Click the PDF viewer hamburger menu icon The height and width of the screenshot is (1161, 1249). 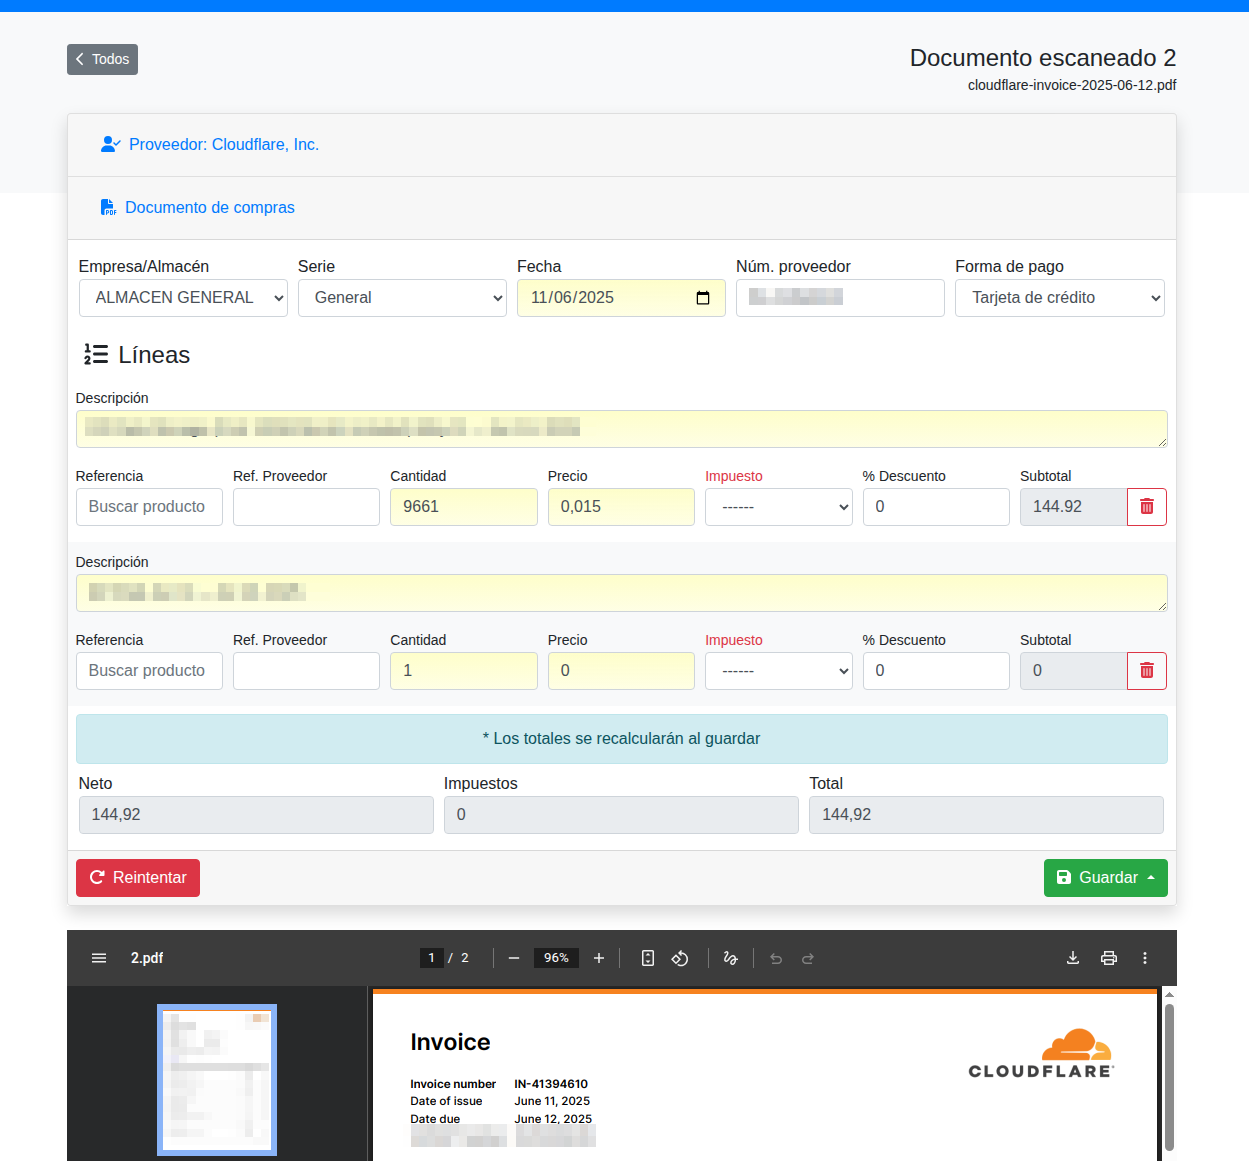(99, 958)
